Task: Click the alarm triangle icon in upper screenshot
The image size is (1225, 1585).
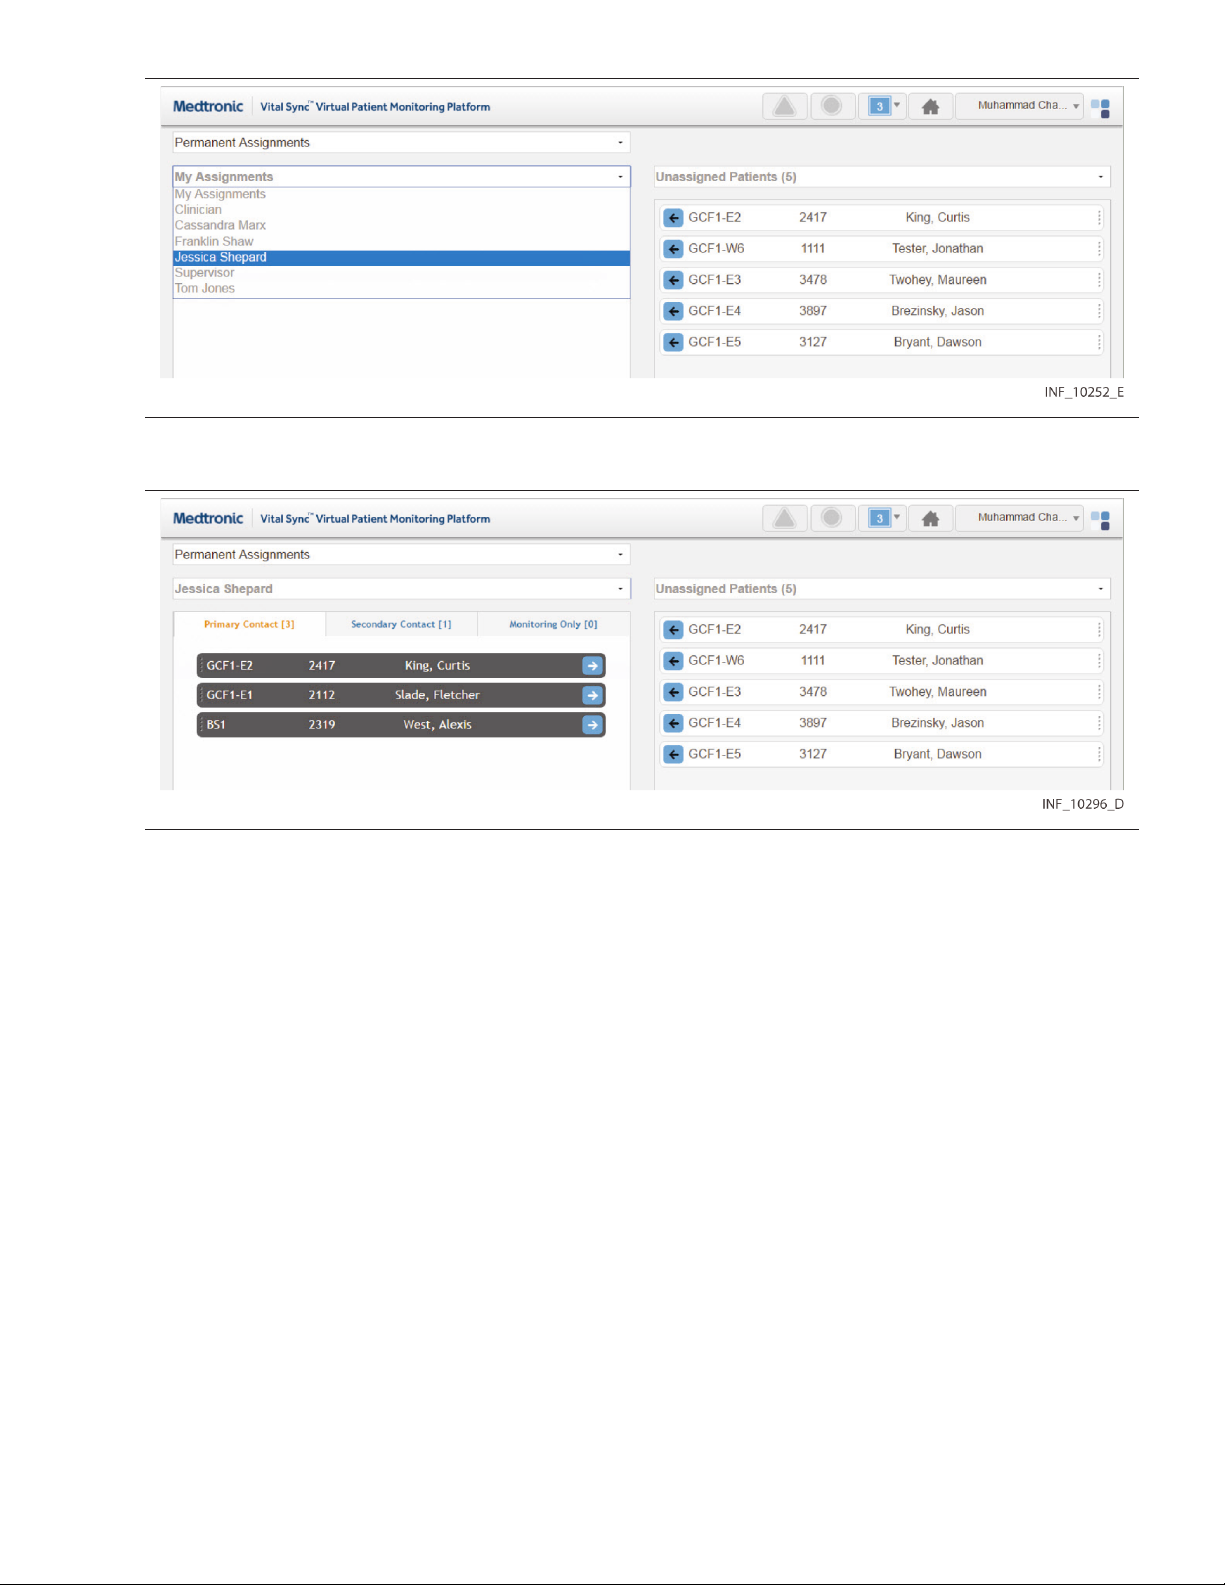Action: [785, 106]
